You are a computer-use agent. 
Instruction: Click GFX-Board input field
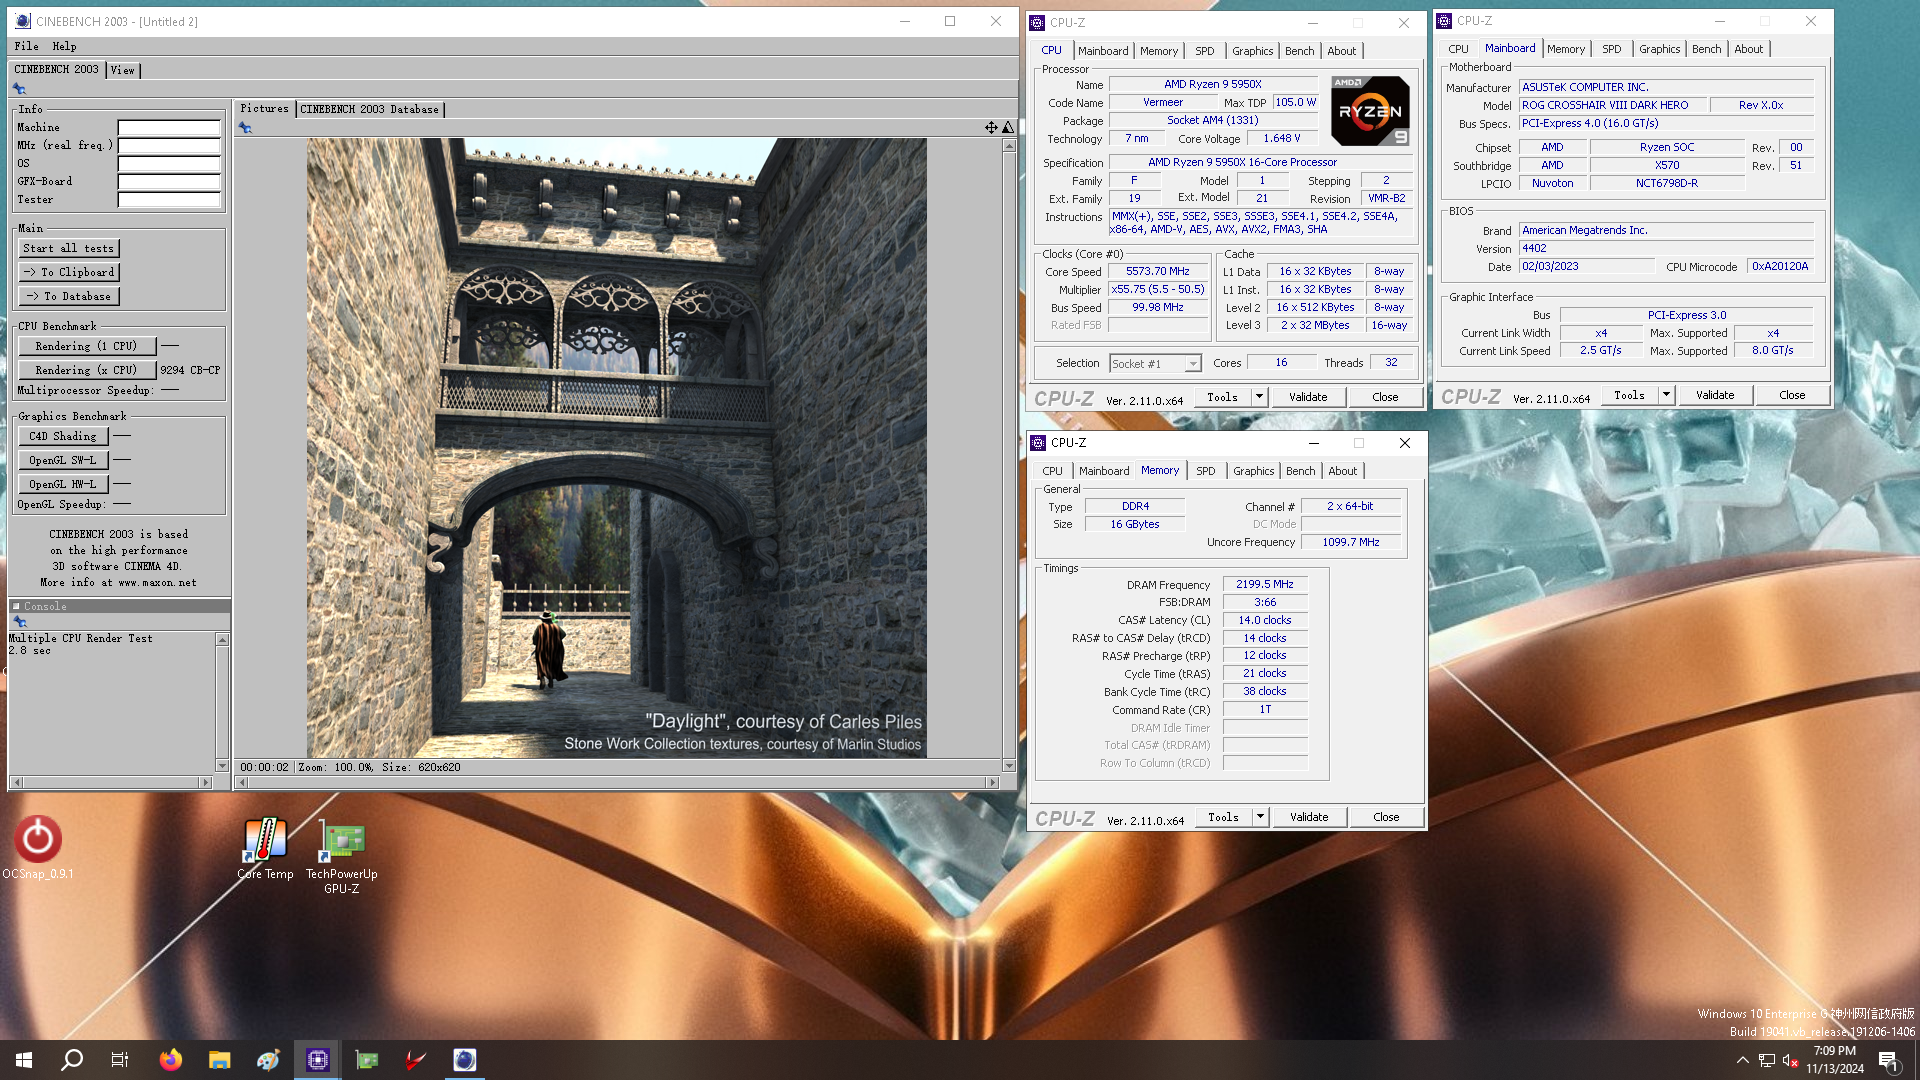point(169,182)
